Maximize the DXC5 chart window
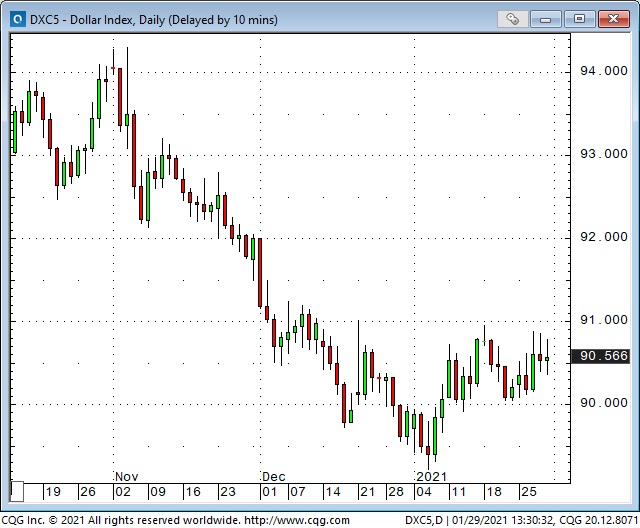 (x=579, y=19)
